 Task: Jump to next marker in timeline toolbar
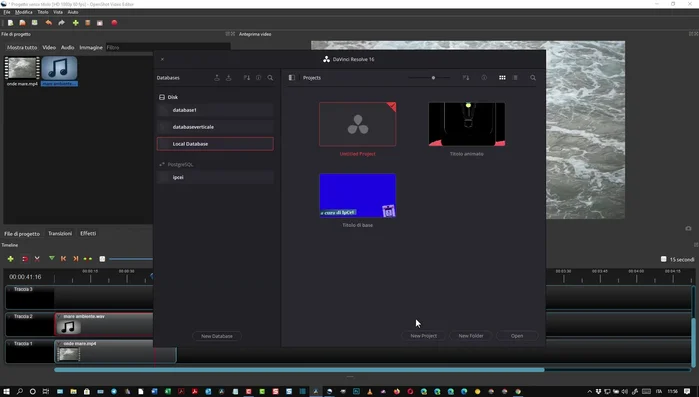75,259
